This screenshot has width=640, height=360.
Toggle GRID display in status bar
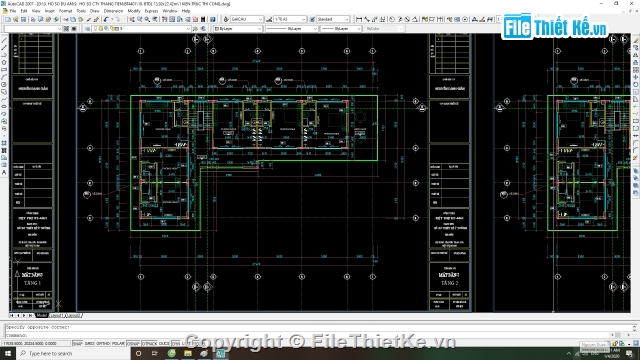pyautogui.click(x=89, y=344)
